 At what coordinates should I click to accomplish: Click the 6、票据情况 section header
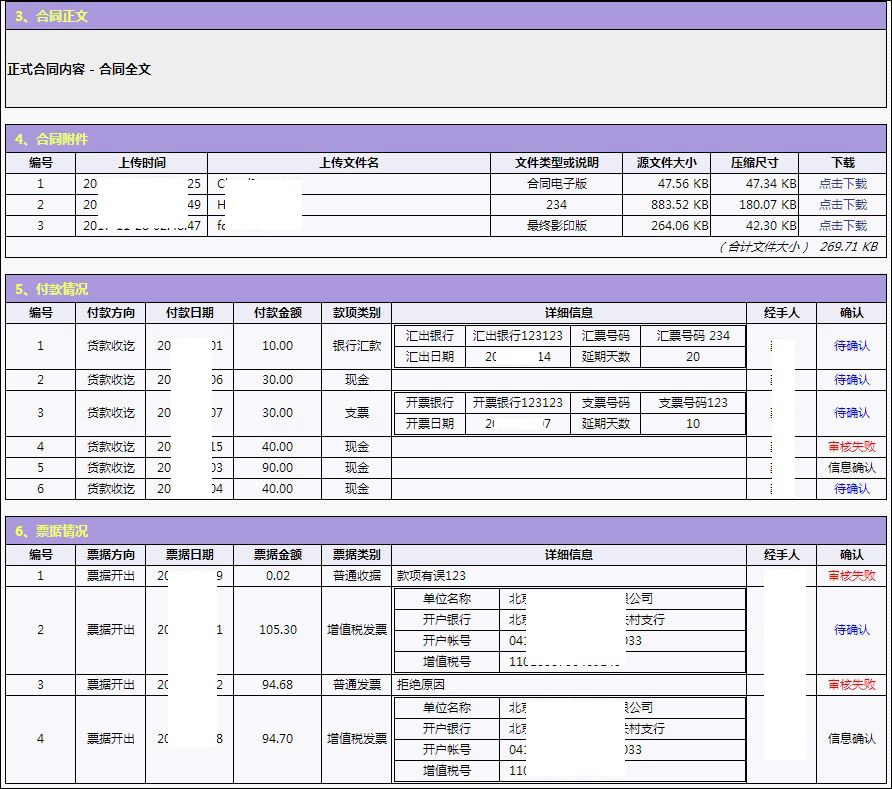click(x=52, y=531)
